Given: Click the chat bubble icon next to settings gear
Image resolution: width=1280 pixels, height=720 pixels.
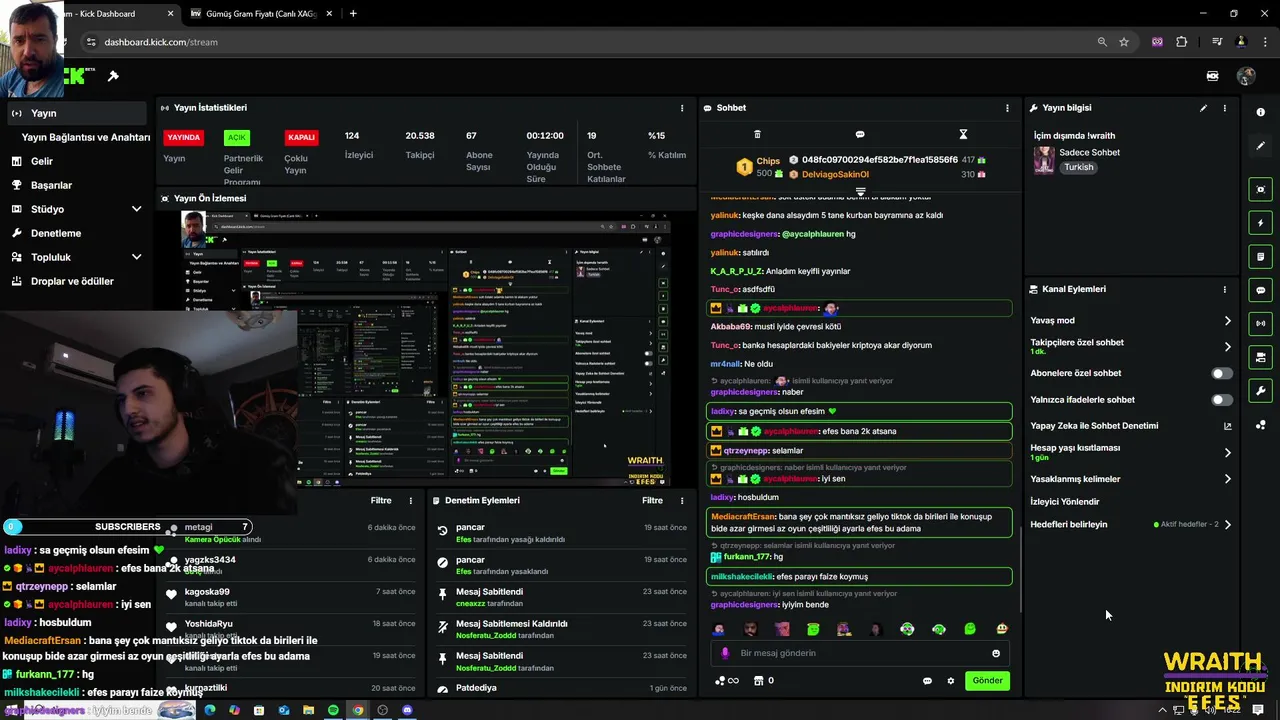Looking at the screenshot, I should [x=927, y=681].
